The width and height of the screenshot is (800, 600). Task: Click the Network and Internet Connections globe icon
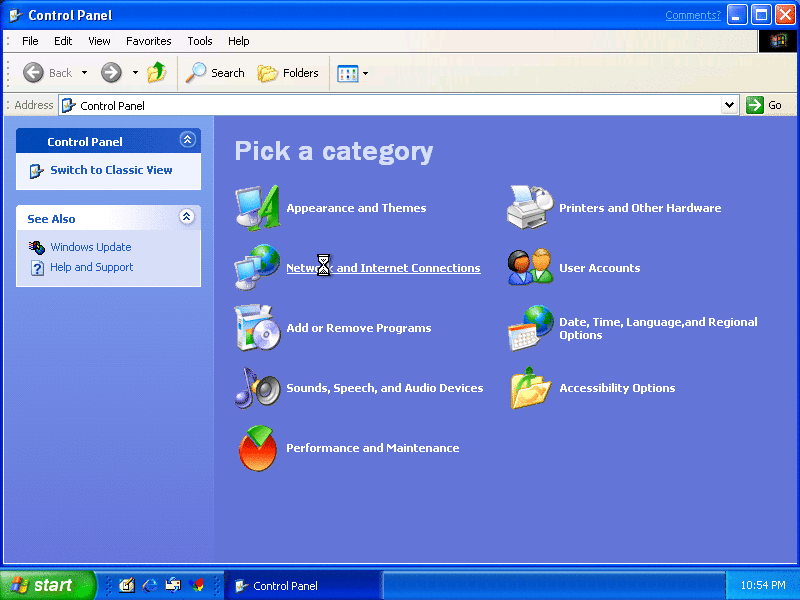258,267
